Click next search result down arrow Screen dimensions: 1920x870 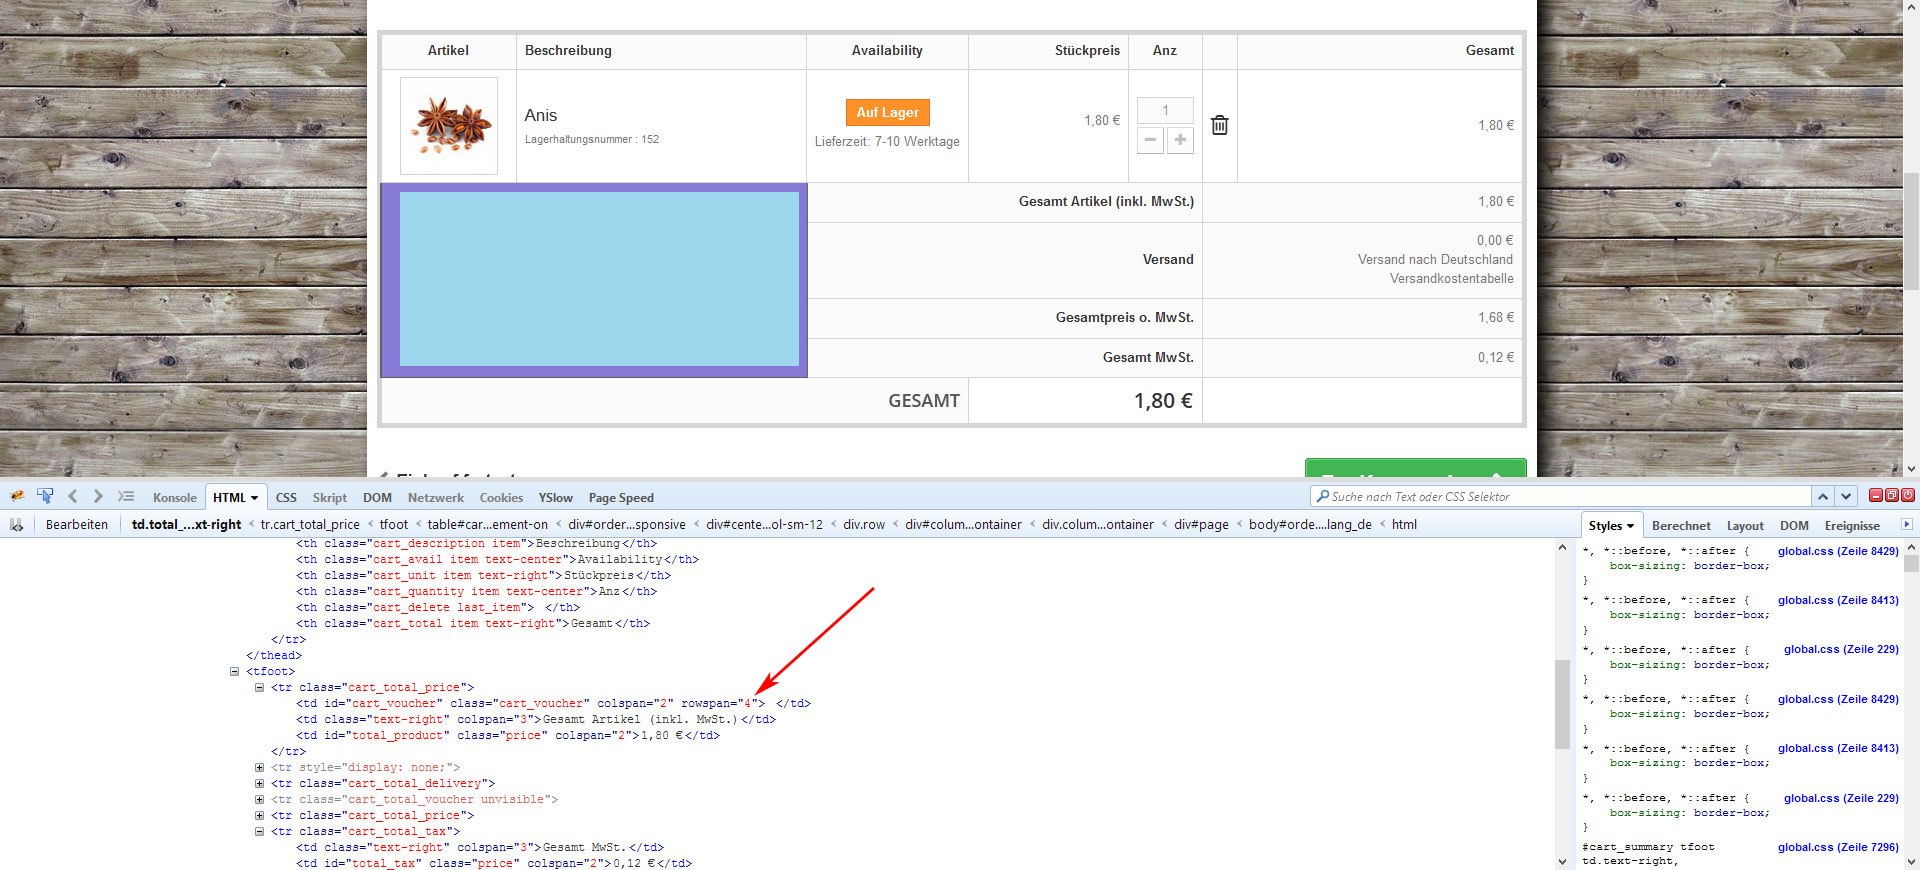pyautogui.click(x=1846, y=496)
